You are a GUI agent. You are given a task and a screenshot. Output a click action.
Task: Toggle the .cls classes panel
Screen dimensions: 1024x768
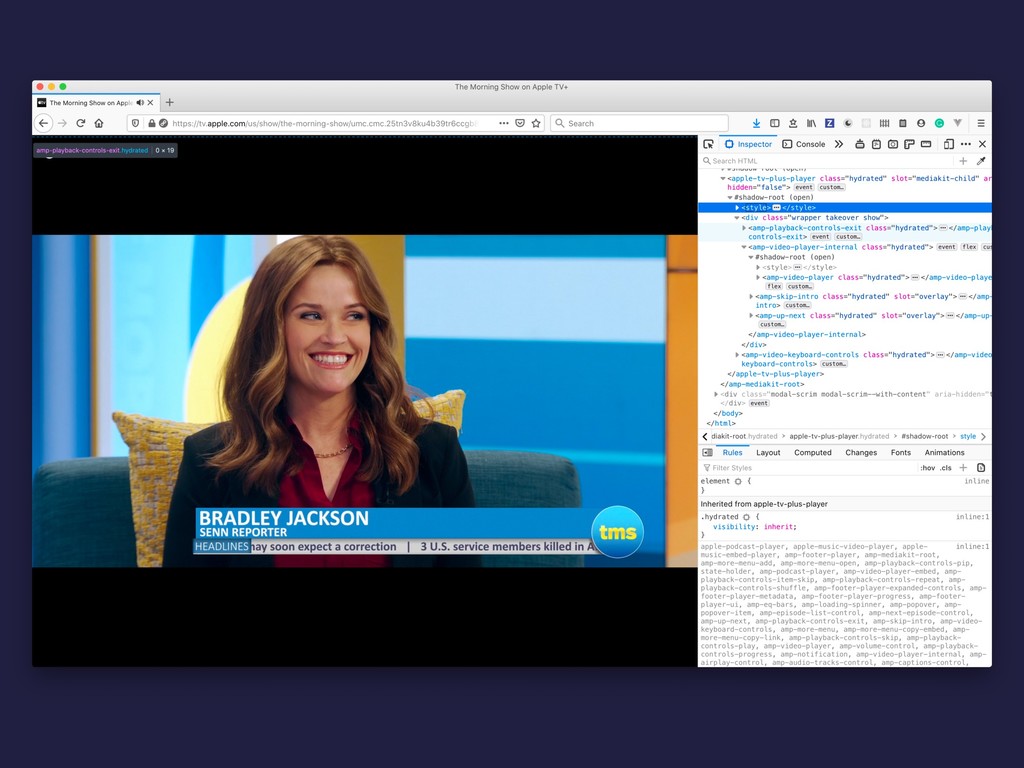946,468
